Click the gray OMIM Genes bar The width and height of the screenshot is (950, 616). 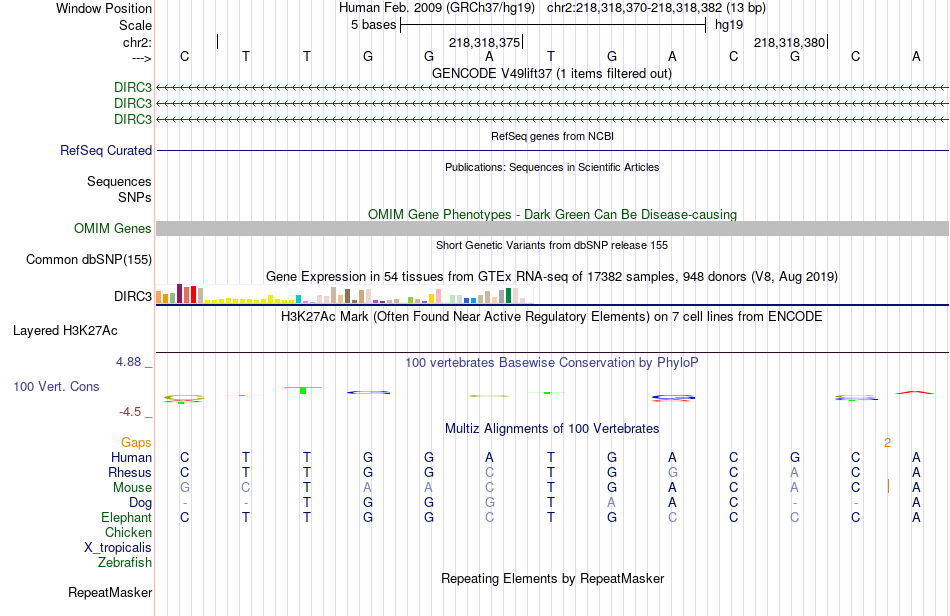pos(552,228)
